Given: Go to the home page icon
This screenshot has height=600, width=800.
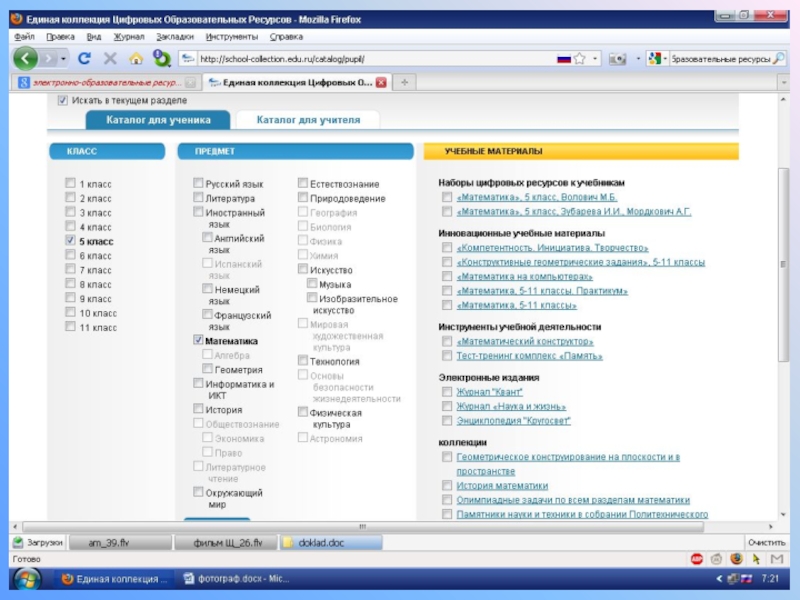Looking at the screenshot, I should click(x=136, y=59).
